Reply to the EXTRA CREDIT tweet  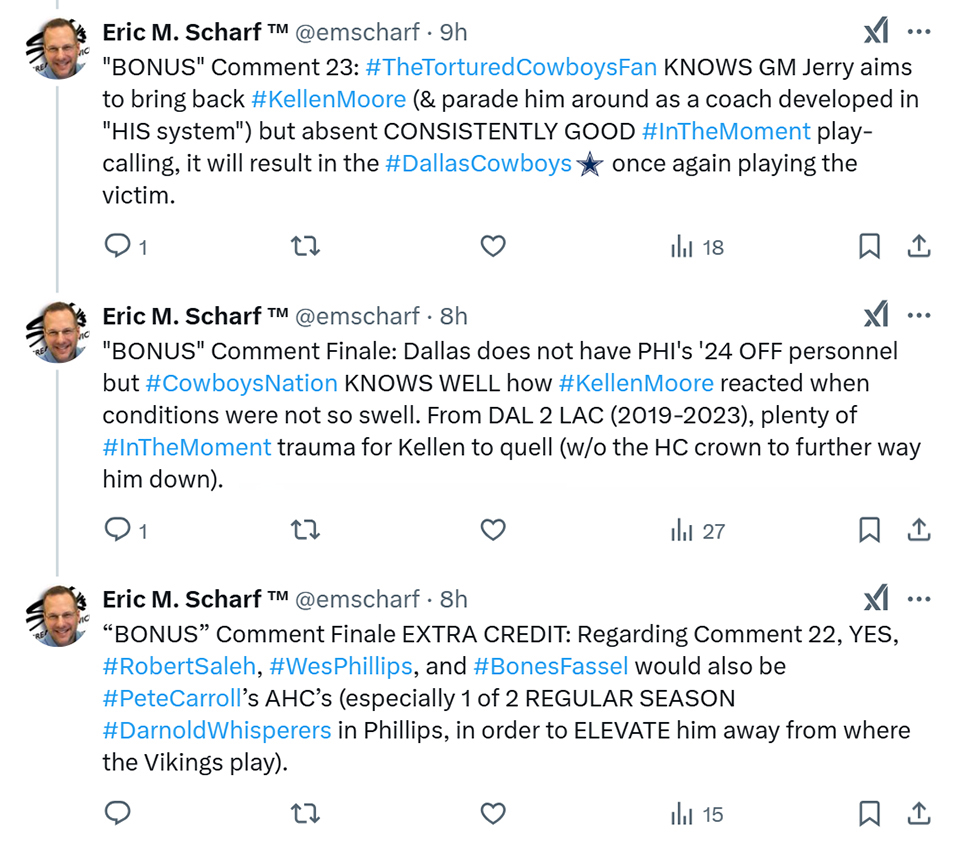[117, 813]
